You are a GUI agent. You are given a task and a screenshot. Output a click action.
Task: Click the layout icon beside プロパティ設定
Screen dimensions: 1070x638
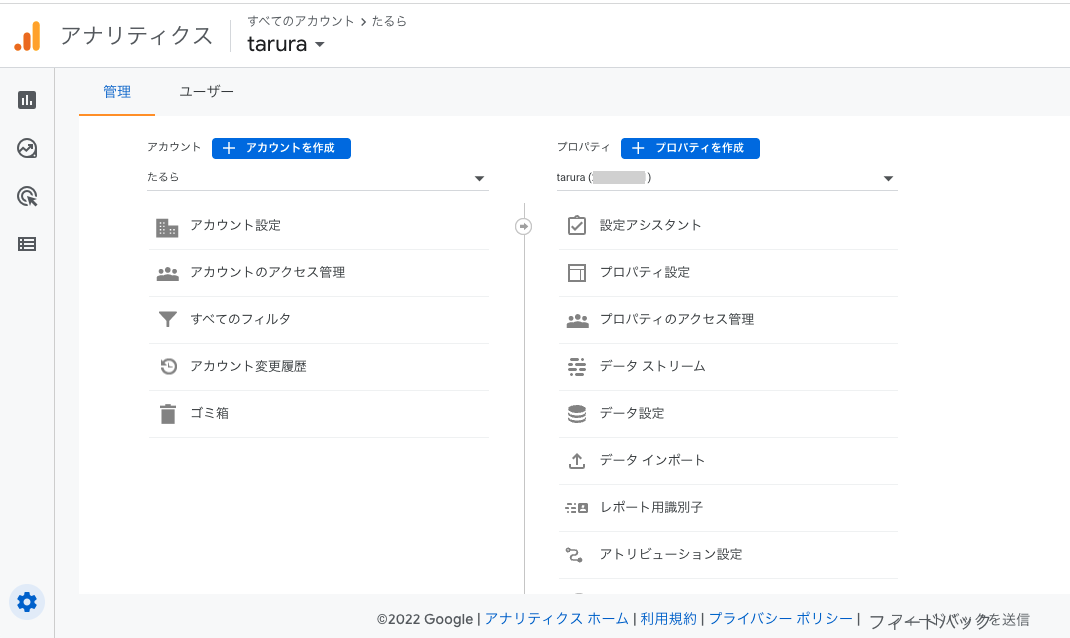click(x=577, y=273)
